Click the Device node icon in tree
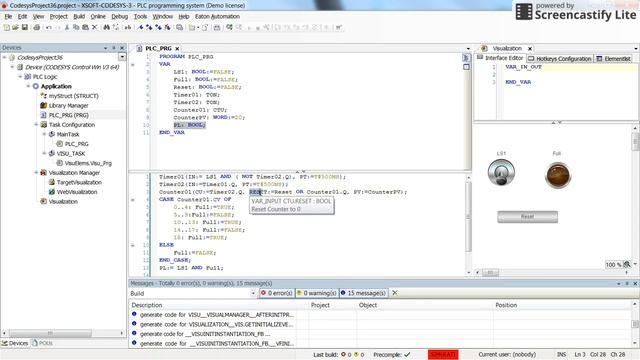640x360 pixels. pos(20,67)
